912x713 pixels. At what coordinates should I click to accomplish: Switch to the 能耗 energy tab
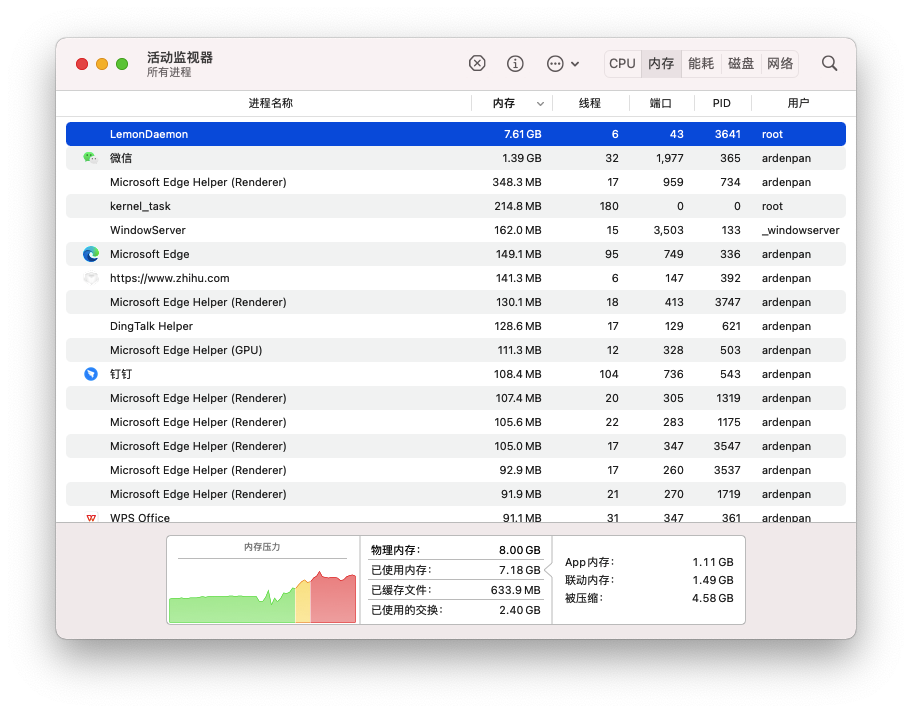[x=701, y=63]
